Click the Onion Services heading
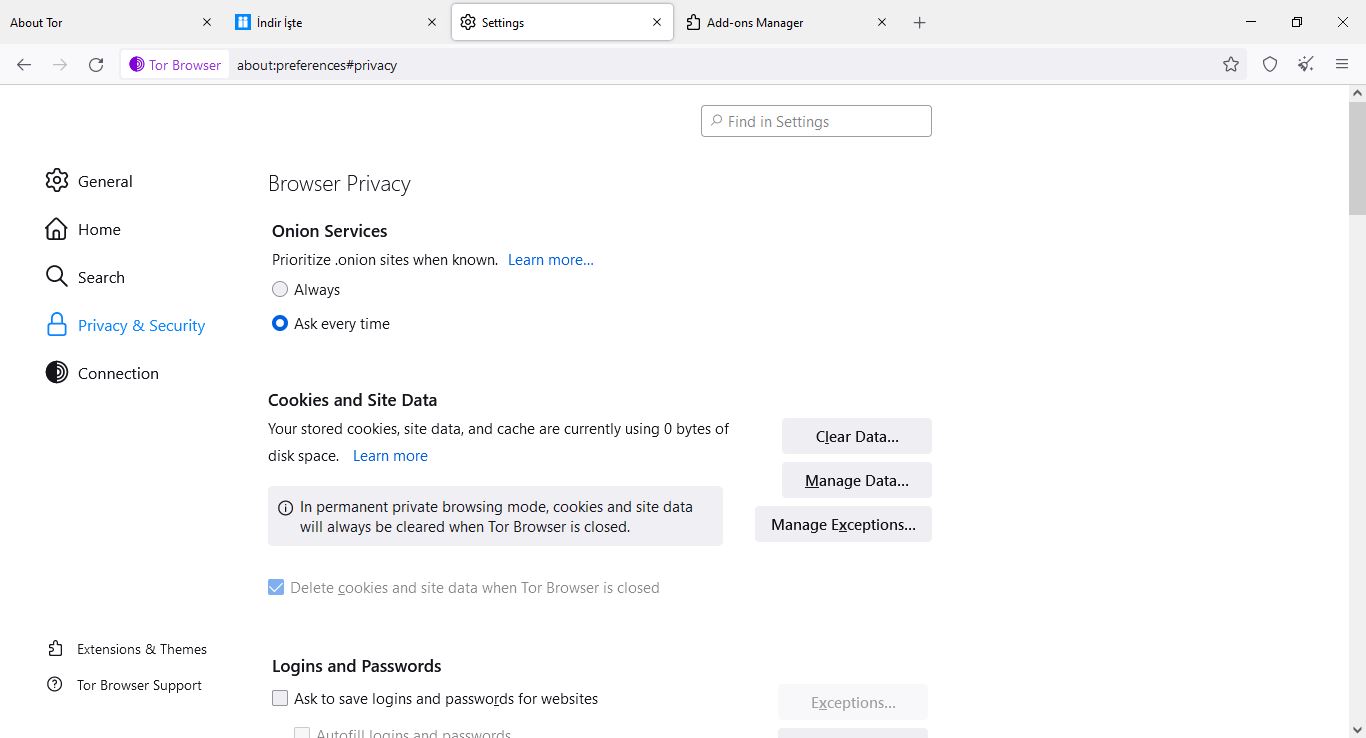Viewport: 1366px width, 738px height. [x=329, y=231]
